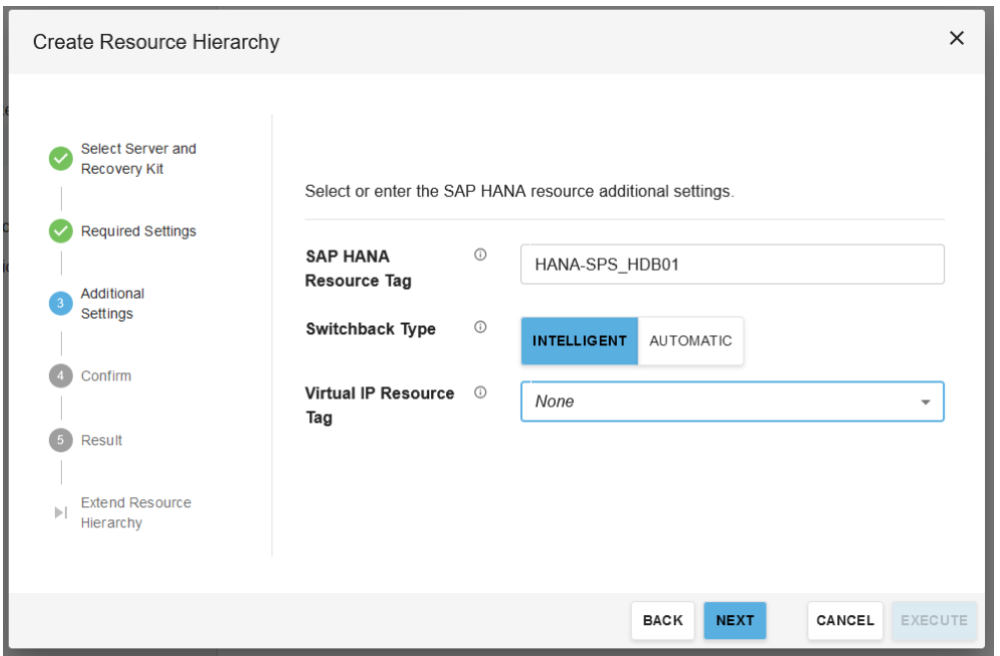
Task: Open Select Server and Recovery Kit step
Action: click(138, 158)
